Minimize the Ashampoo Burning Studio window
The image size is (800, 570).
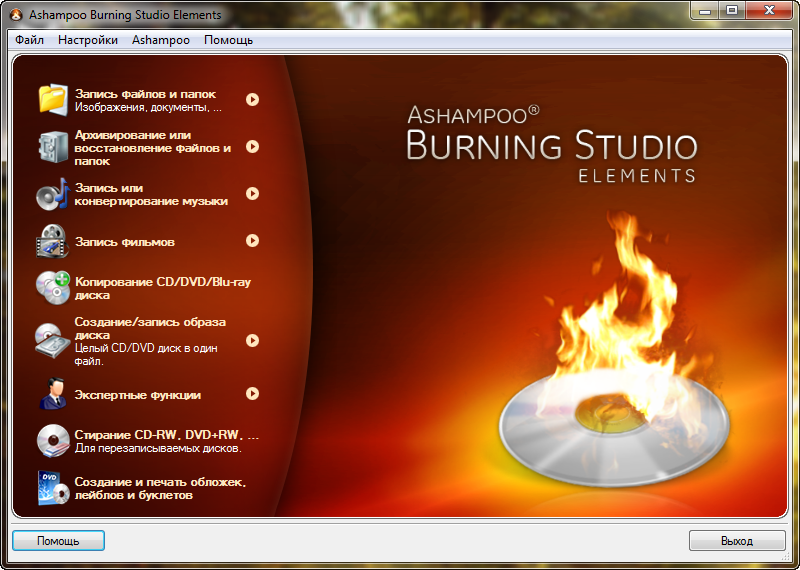coord(705,10)
